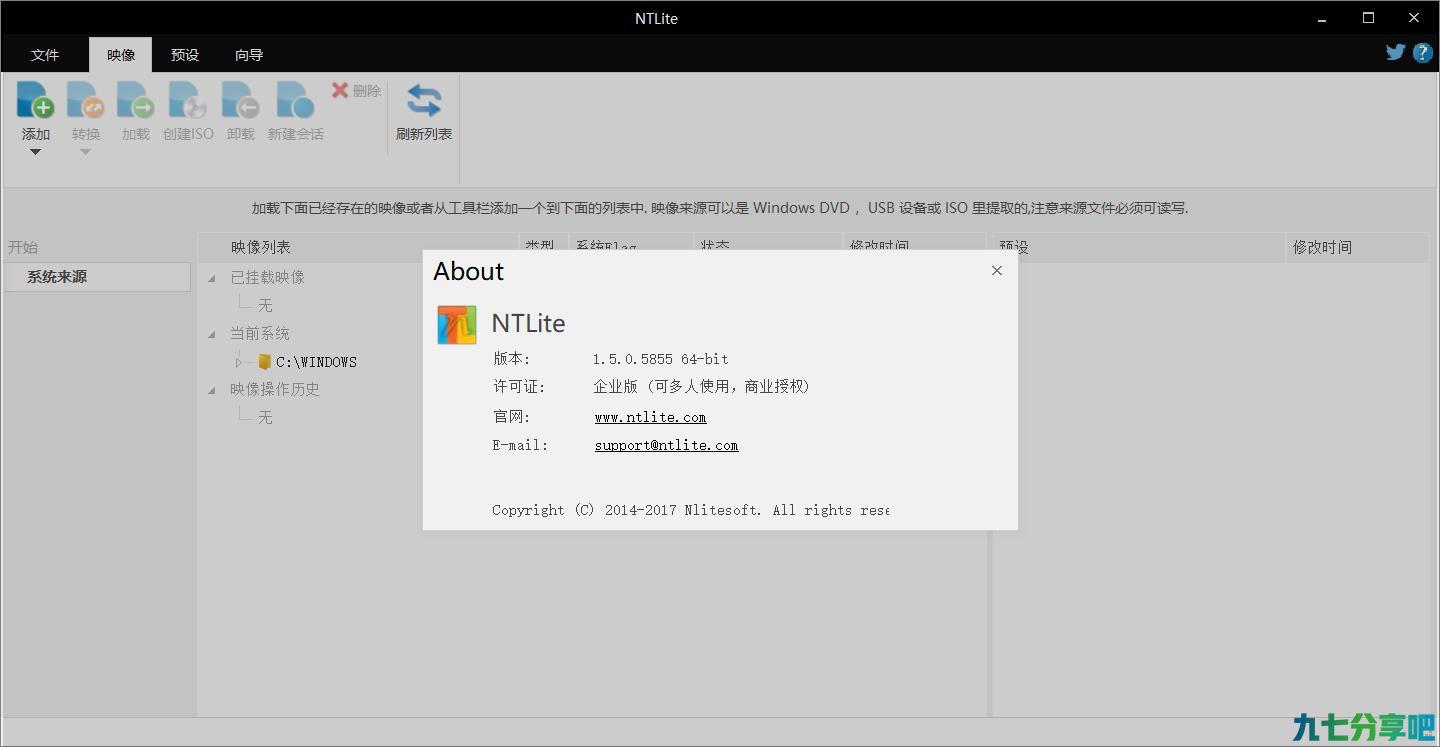
Task: Click the right panel 修改时间 column header
Action: pos(1358,247)
